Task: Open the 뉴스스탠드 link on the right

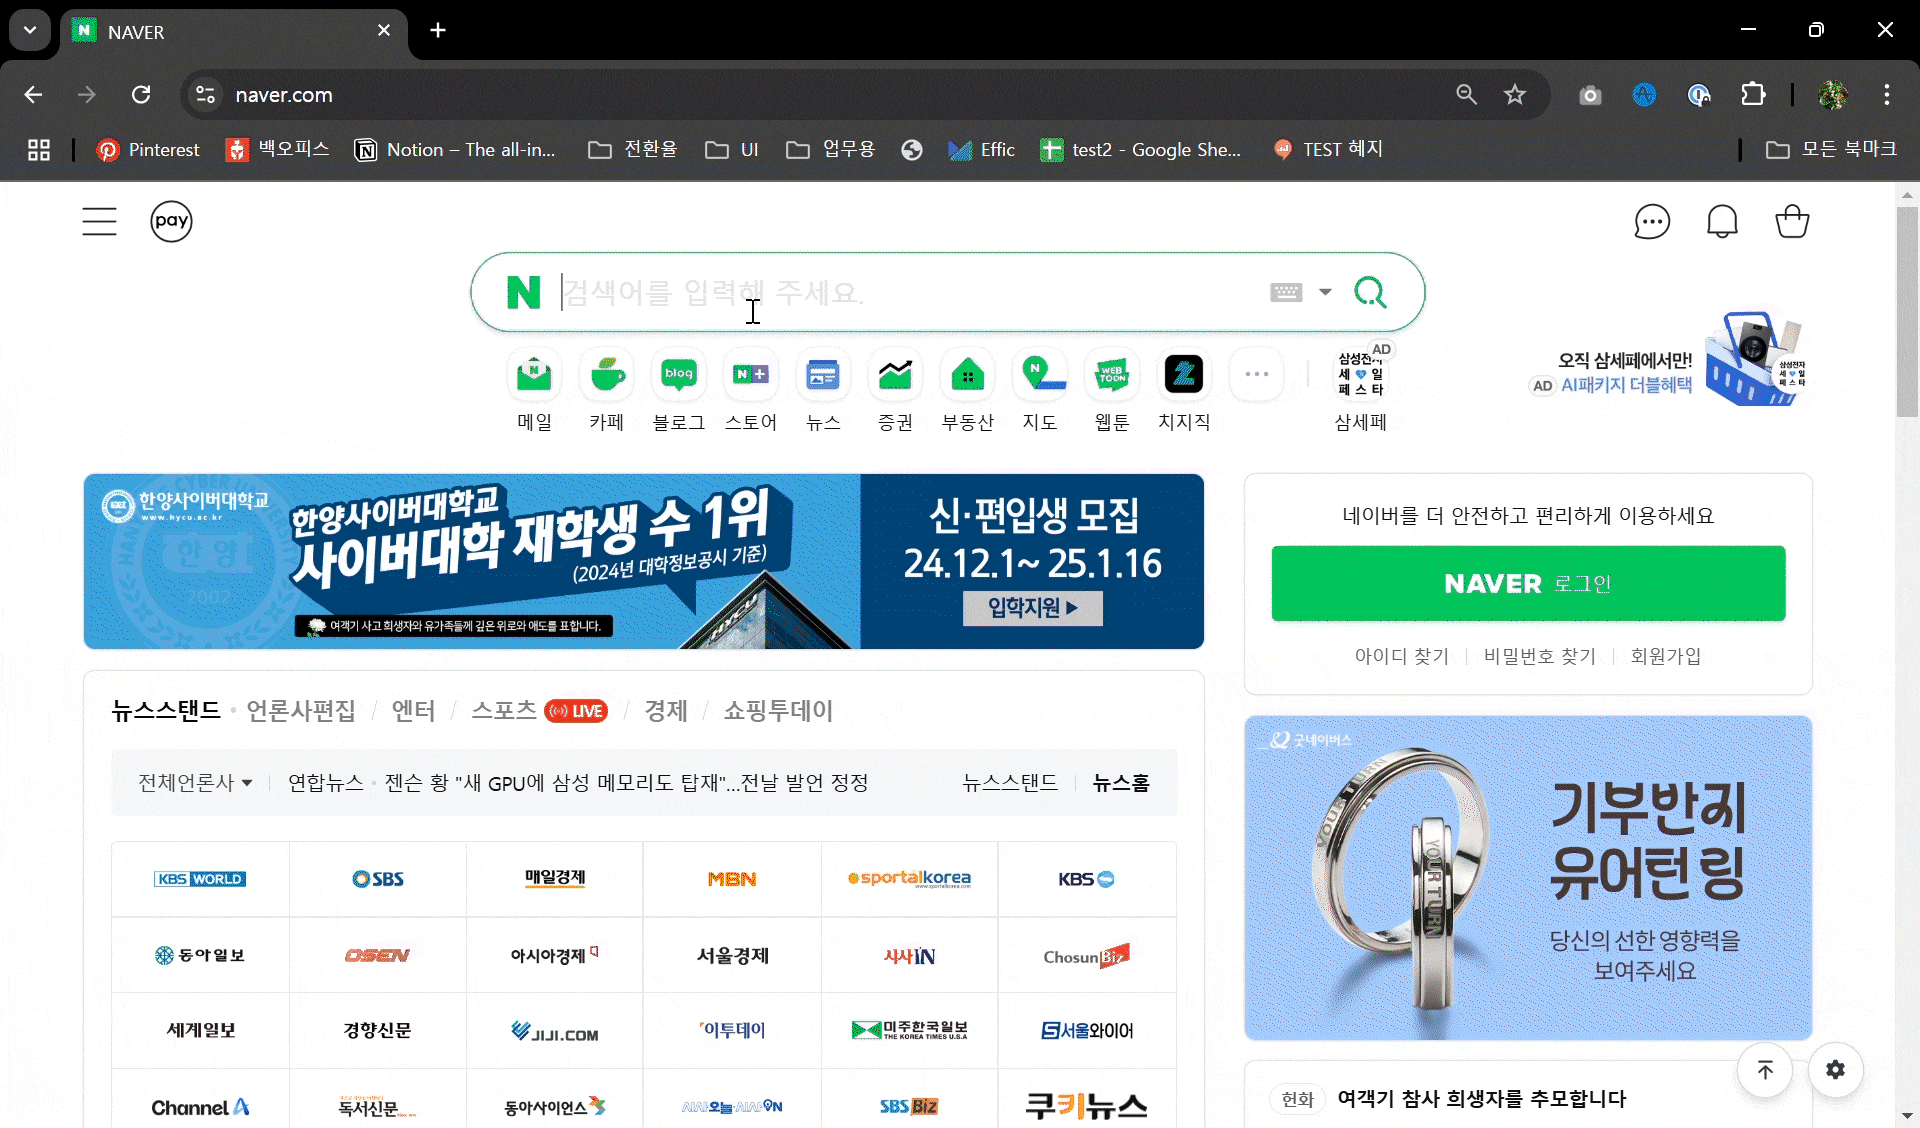Action: tap(1010, 782)
